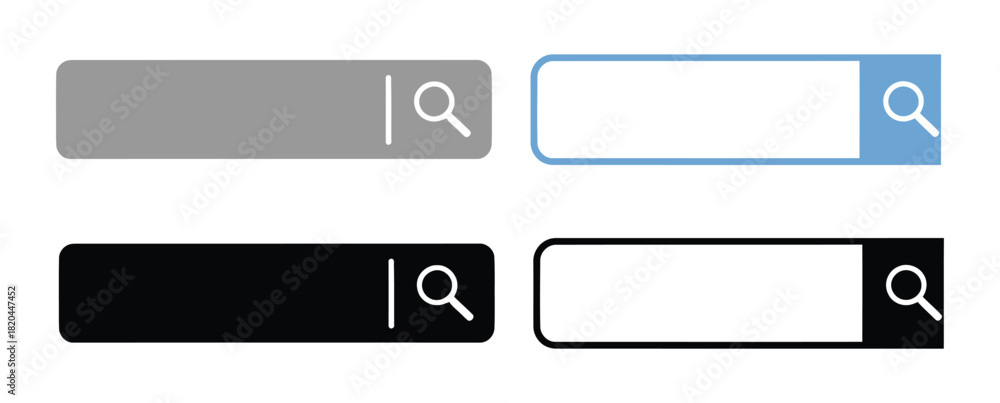Click the magnifier on the black square button
Image resolution: width=1000 pixels, height=403 pixels.
tap(914, 293)
